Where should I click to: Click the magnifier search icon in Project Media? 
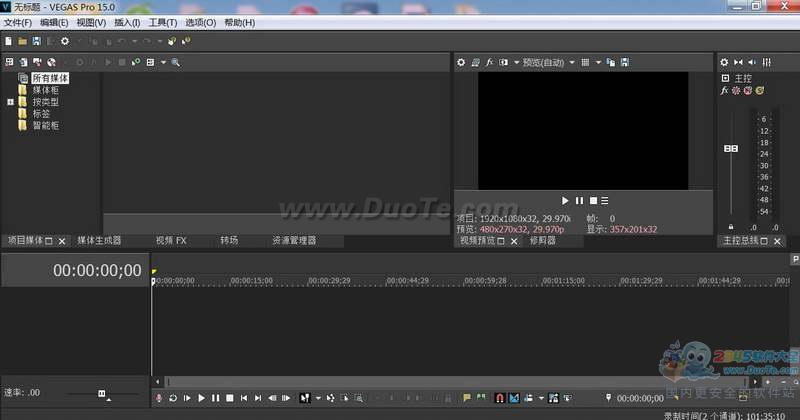tap(176, 62)
